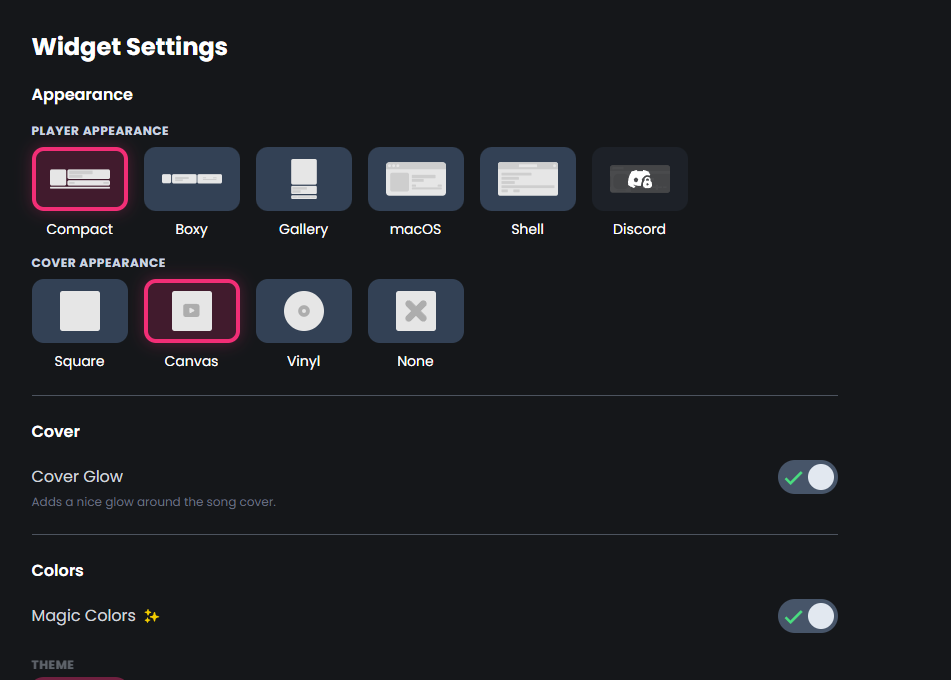The width and height of the screenshot is (951, 680).
Task: Click the Cover Glow description text
Action: [153, 502]
